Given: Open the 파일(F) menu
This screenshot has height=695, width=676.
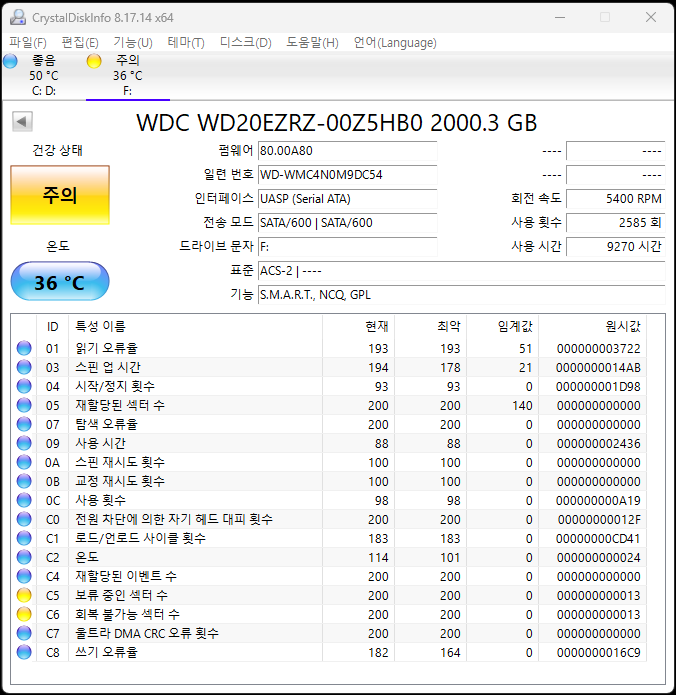Looking at the screenshot, I should click(x=28, y=43).
